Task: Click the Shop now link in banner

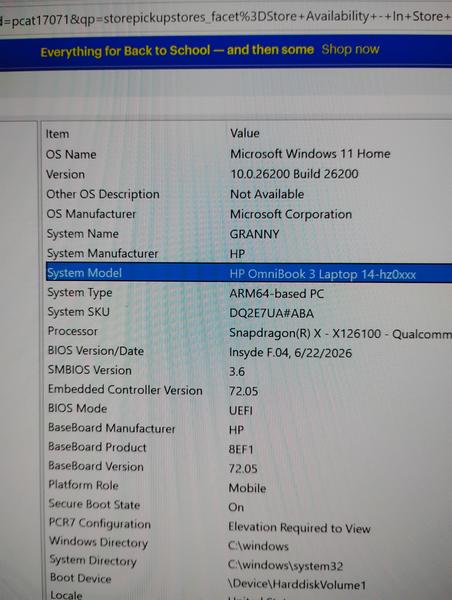Action: click(x=350, y=49)
